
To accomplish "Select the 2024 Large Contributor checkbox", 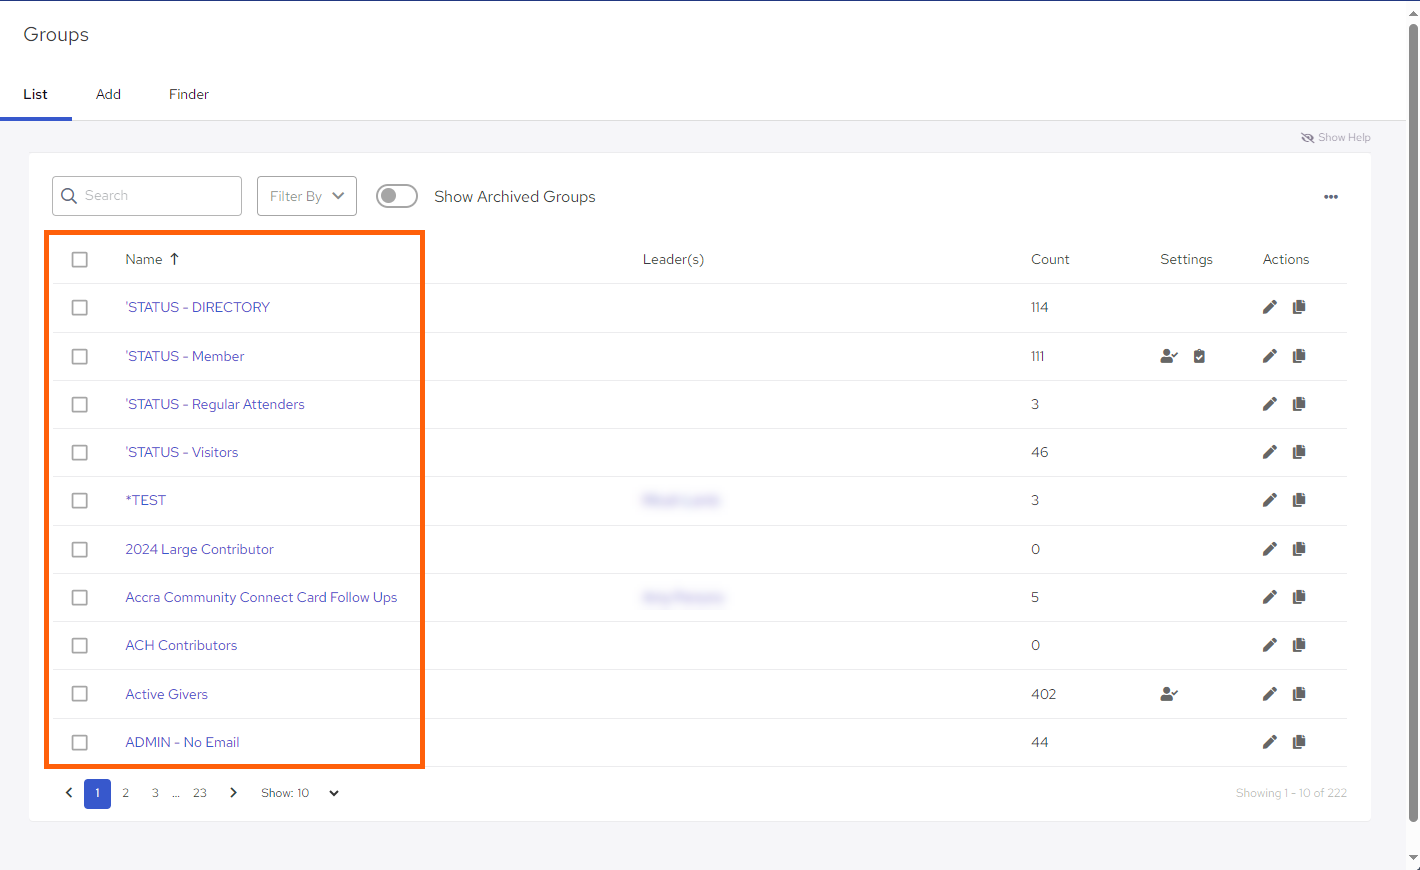I will [x=80, y=550].
